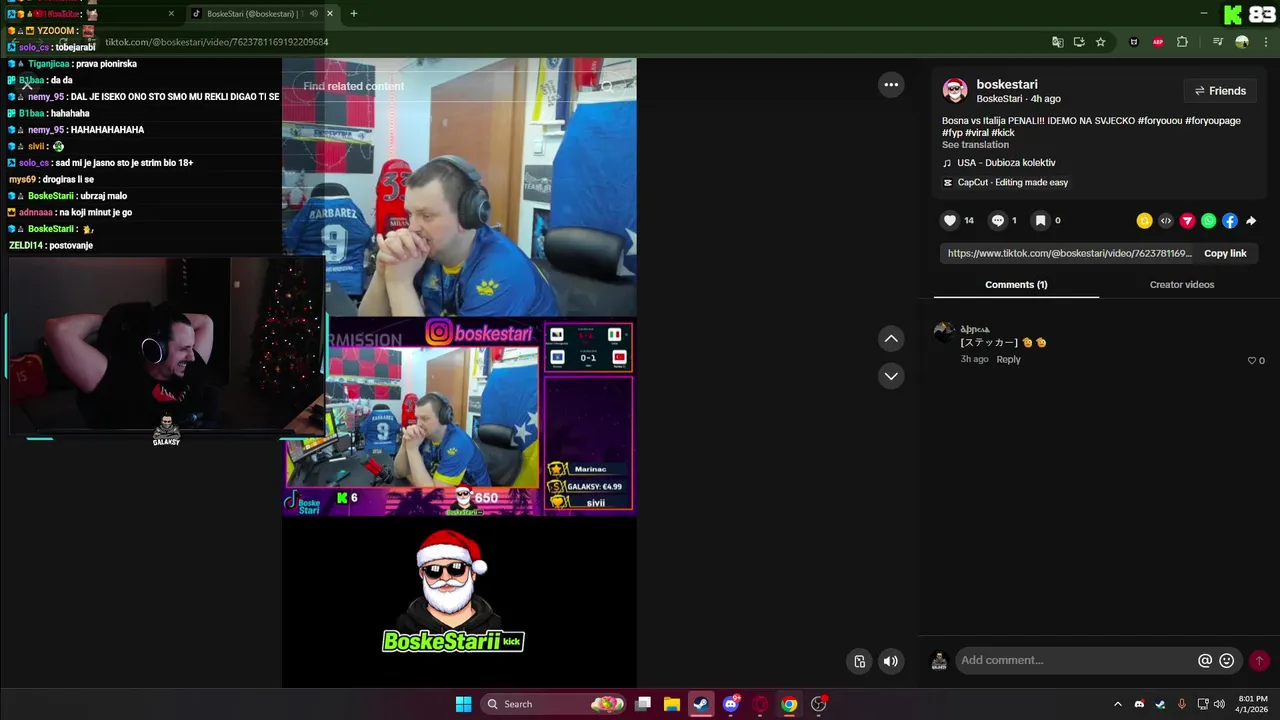Open the system volume tray icon
The height and width of the screenshot is (720, 1280).
pyautogui.click(x=1219, y=704)
